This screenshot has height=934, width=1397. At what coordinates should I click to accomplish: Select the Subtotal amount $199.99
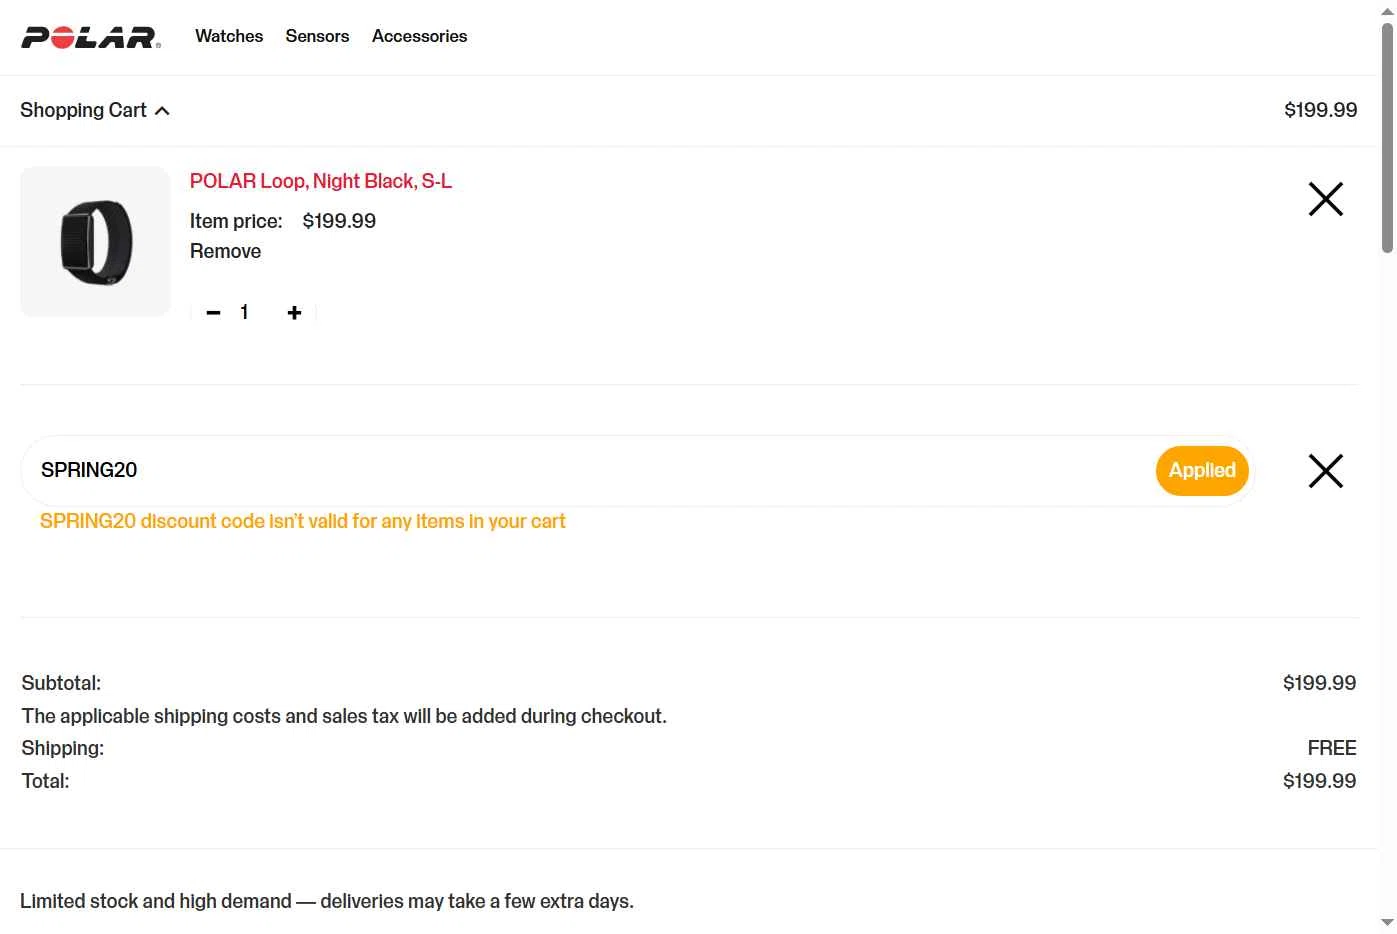click(x=1320, y=683)
